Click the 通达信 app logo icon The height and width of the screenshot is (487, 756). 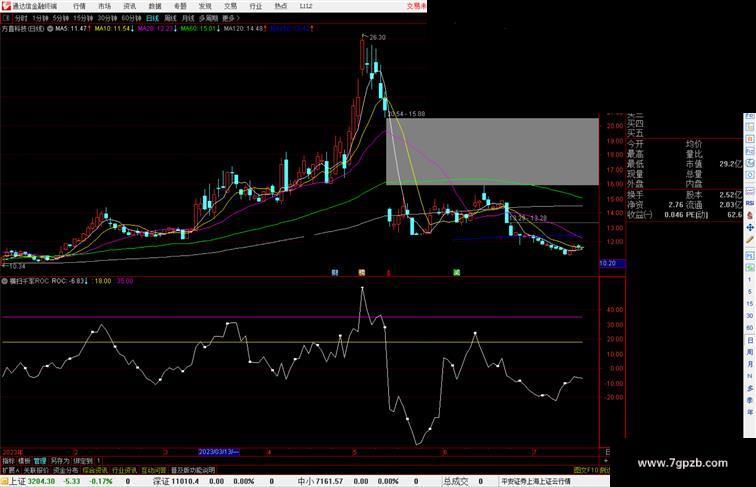click(6, 6)
